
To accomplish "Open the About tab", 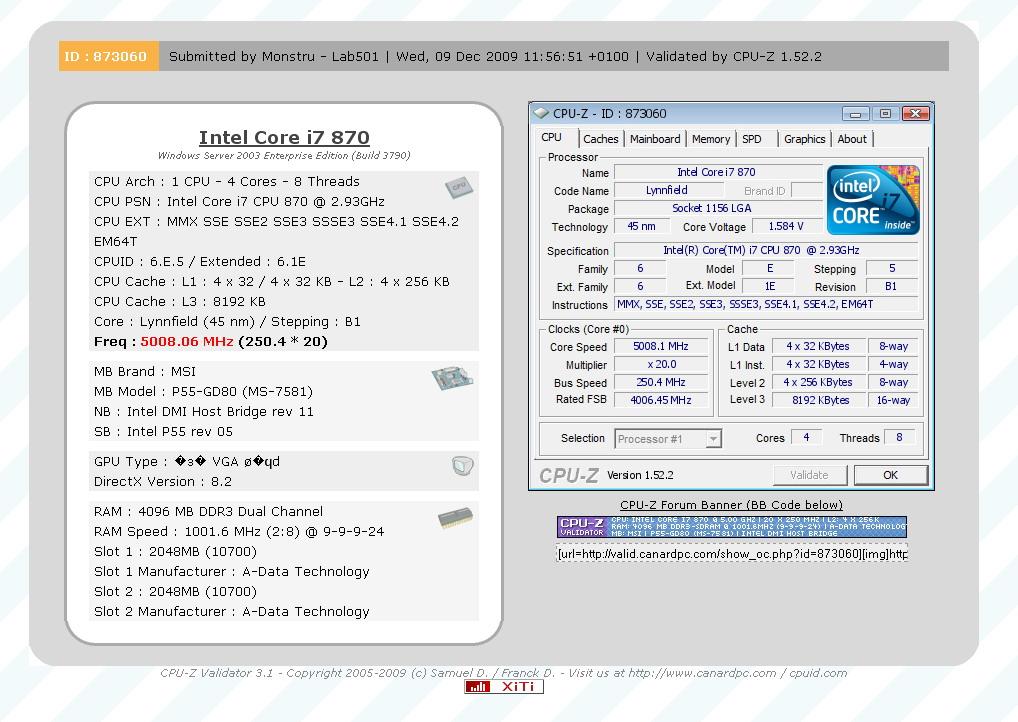I will [x=852, y=139].
